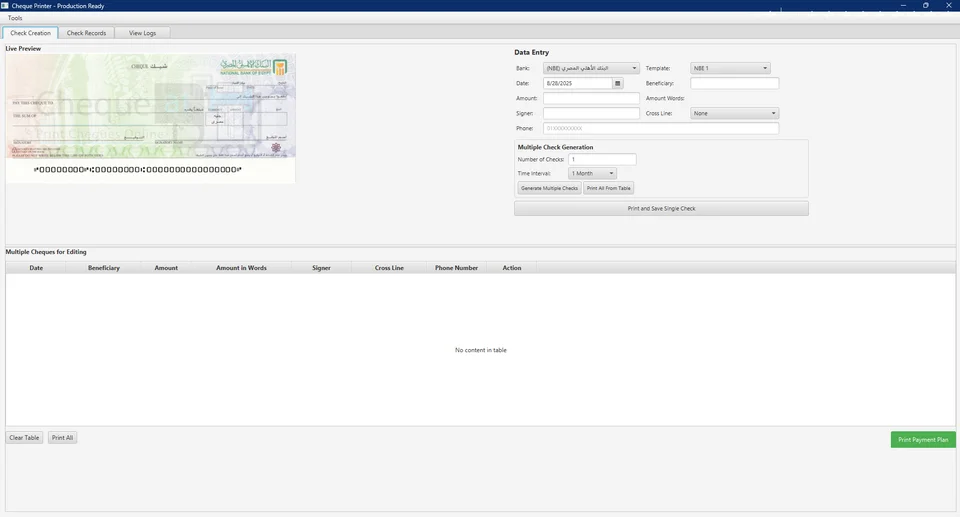Focus the Beneficiary input field
The width and height of the screenshot is (960, 517).
pos(735,83)
